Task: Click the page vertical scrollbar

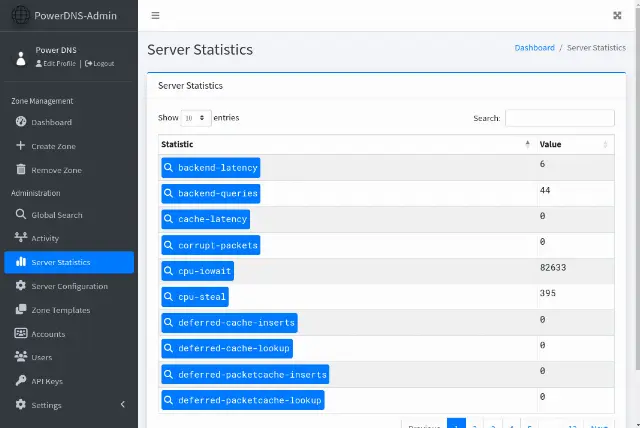Action: (x=637, y=188)
